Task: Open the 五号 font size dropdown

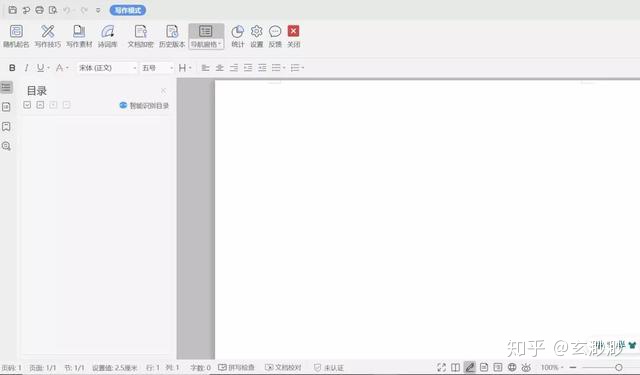Action: [158, 68]
